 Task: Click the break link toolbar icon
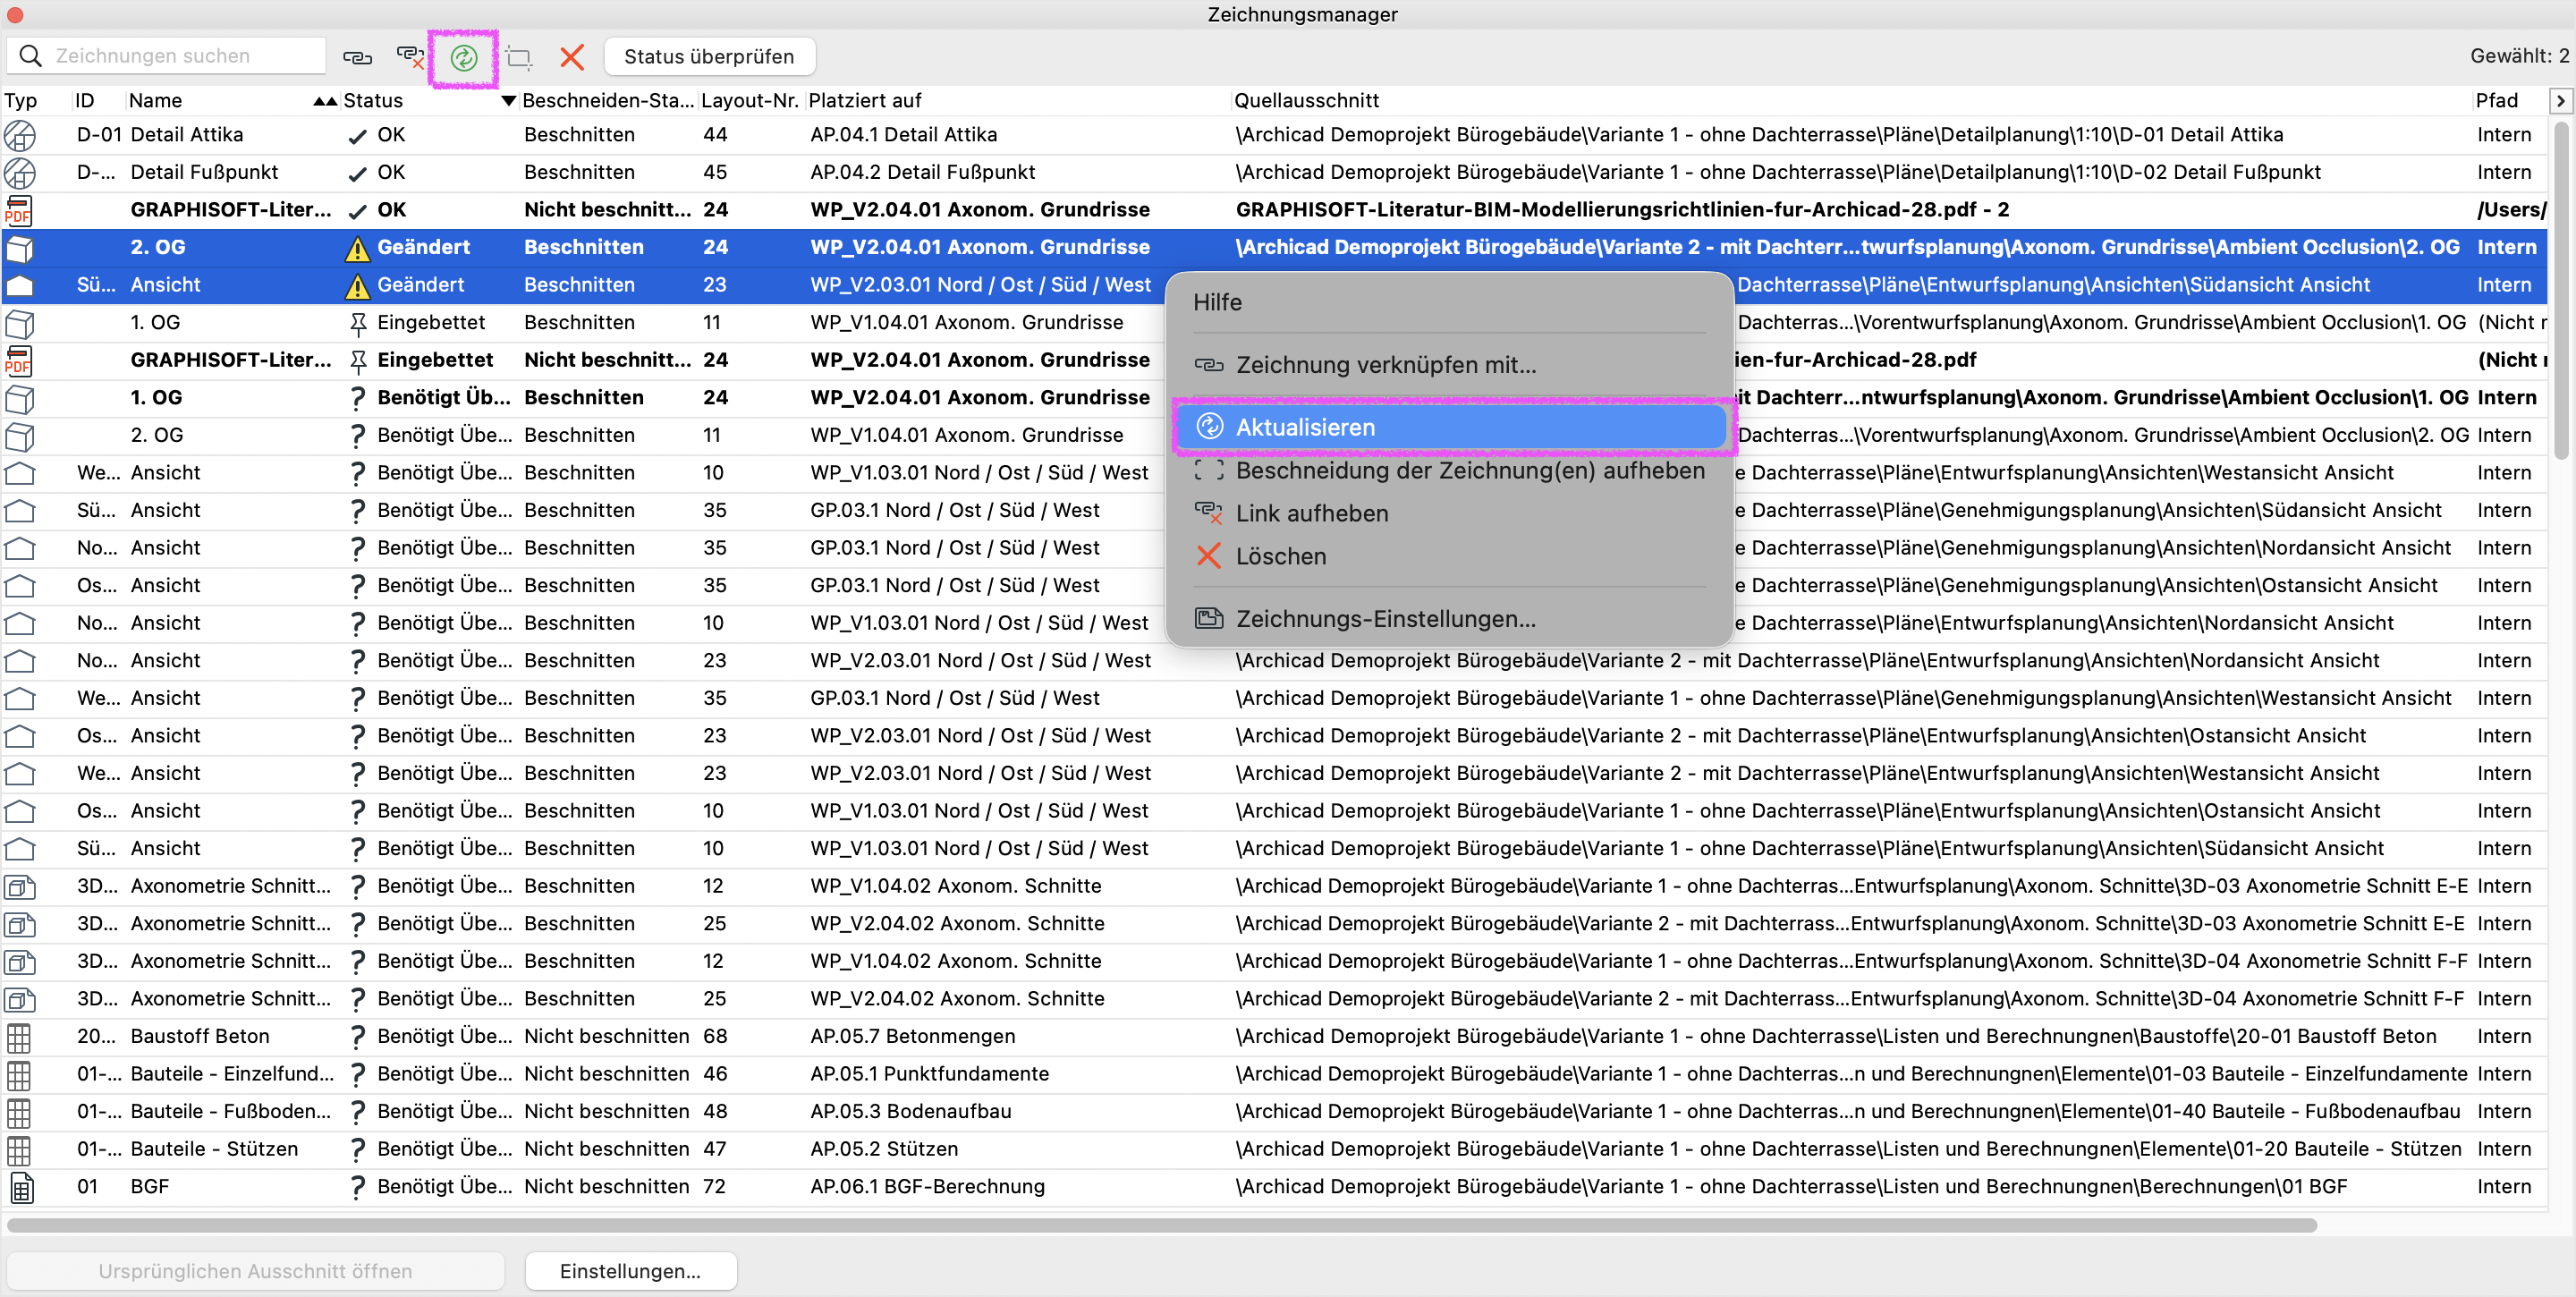pos(410,57)
